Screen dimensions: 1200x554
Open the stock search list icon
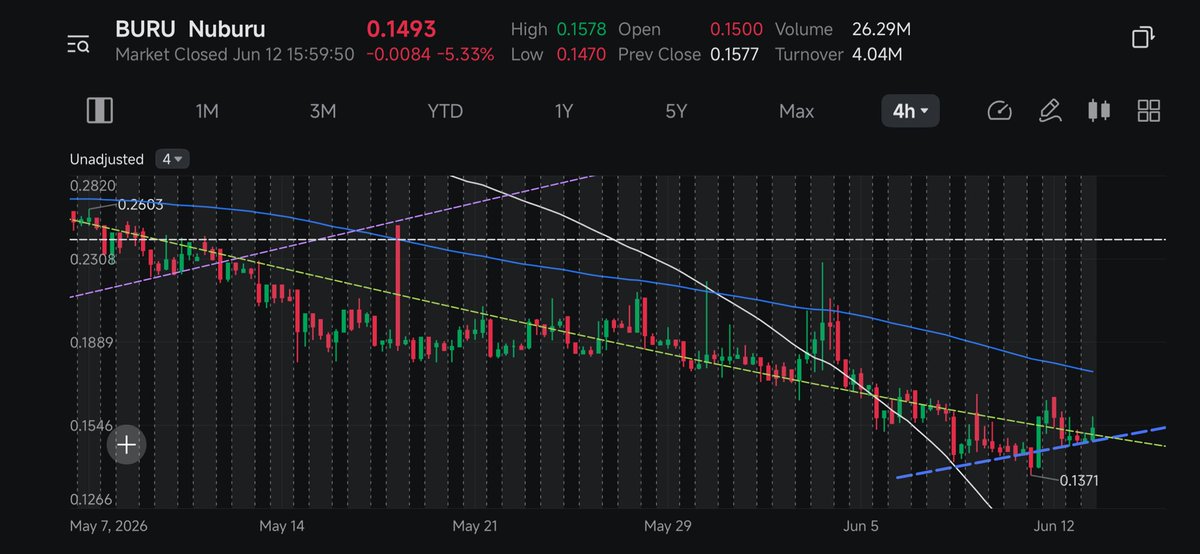tap(78, 42)
